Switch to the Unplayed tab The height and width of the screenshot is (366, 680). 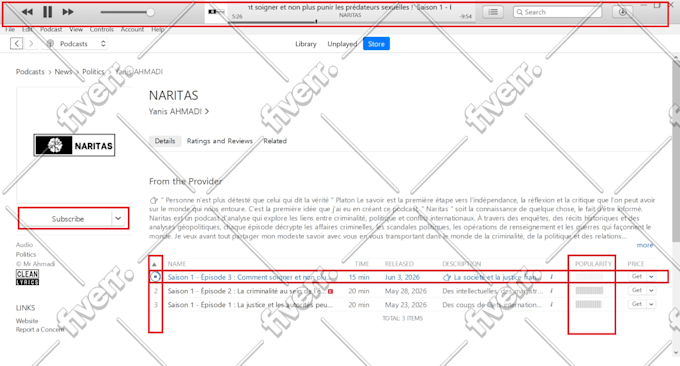(342, 44)
